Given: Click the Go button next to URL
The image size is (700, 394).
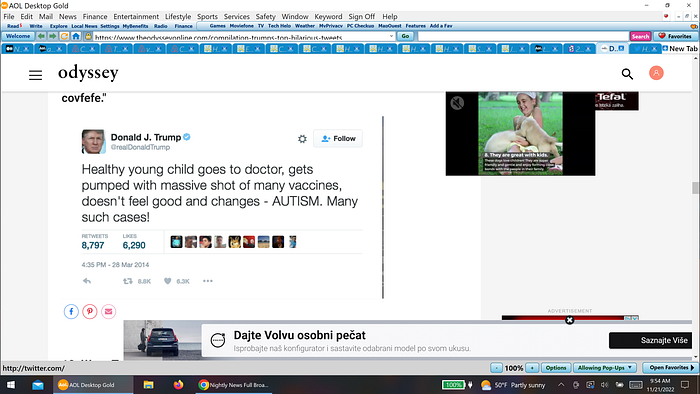Looking at the screenshot, I should pos(405,36).
